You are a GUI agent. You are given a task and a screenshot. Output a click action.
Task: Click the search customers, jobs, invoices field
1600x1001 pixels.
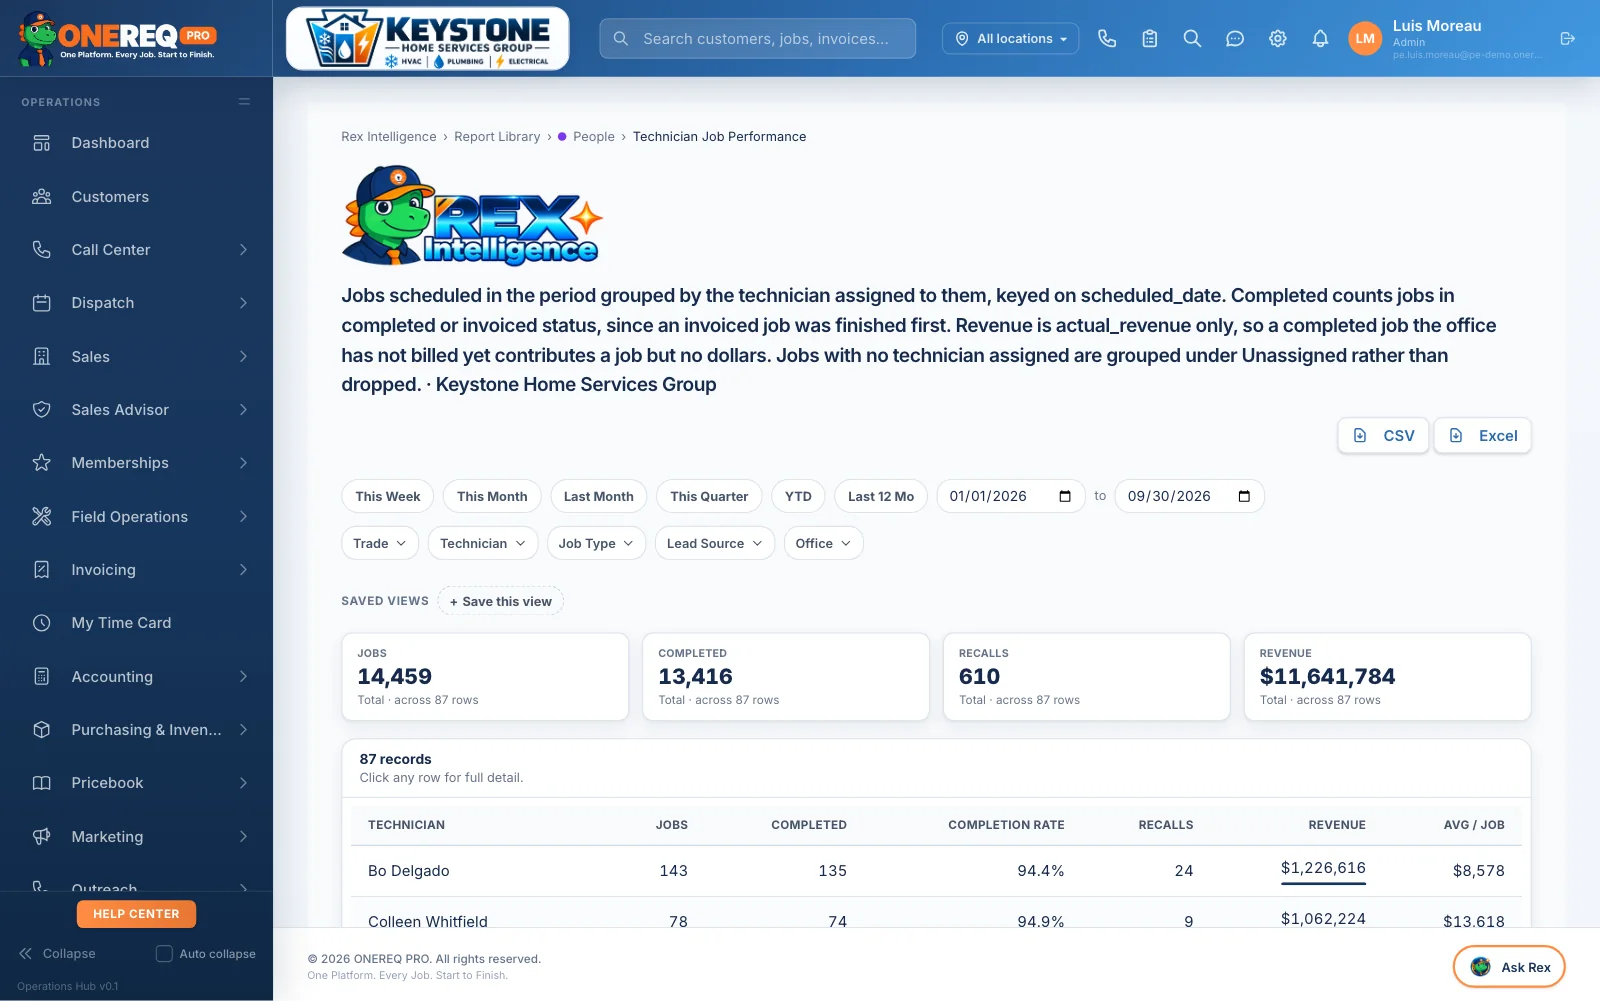758,38
